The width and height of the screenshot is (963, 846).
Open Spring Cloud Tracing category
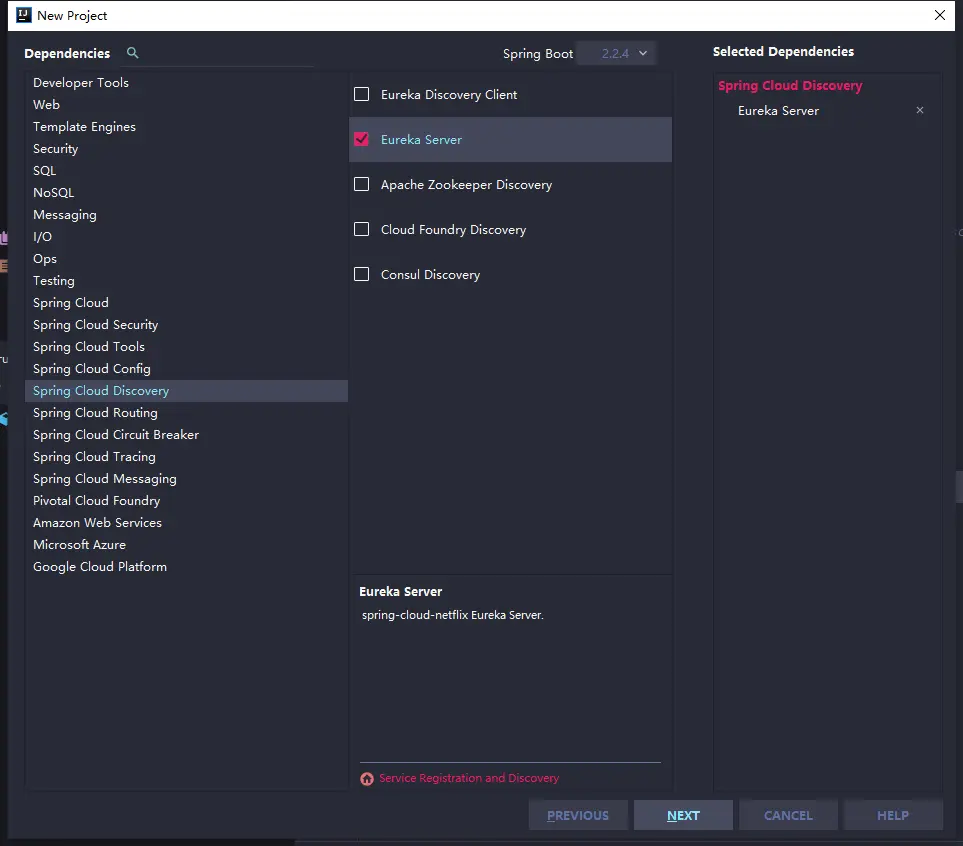(x=187, y=456)
